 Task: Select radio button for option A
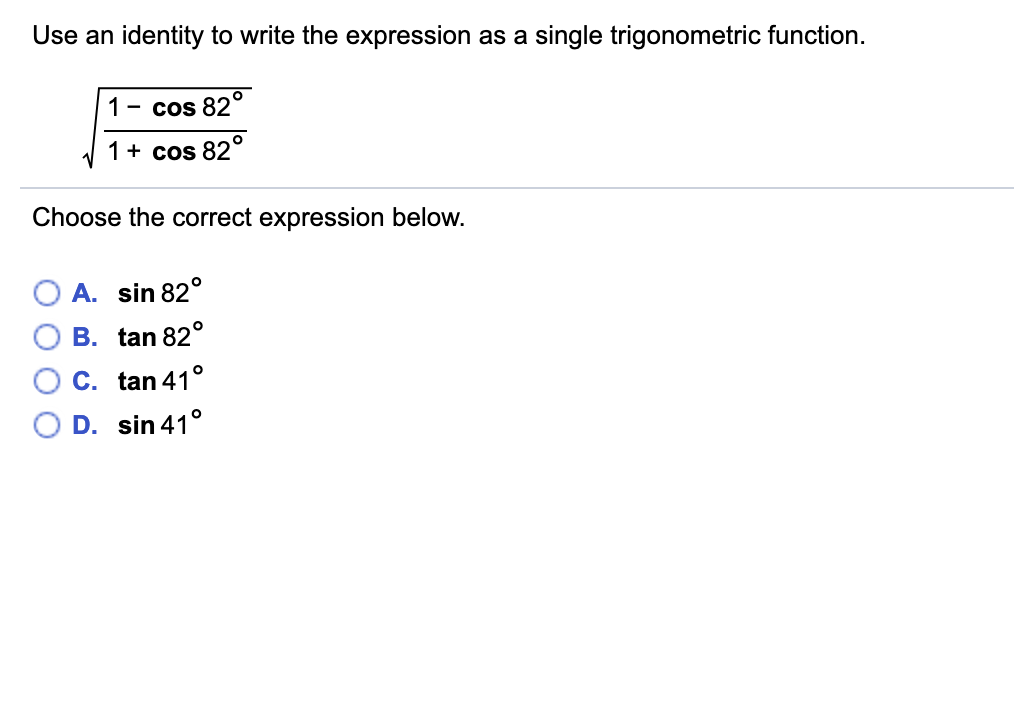point(47,293)
